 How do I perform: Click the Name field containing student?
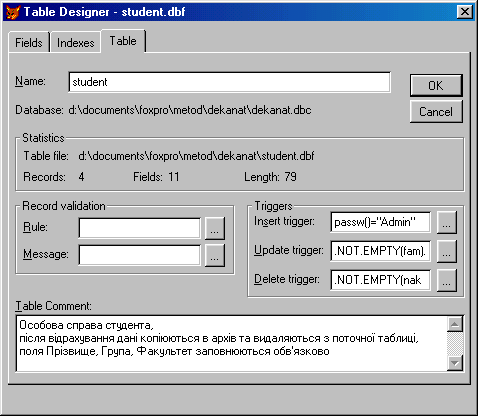tap(229, 82)
